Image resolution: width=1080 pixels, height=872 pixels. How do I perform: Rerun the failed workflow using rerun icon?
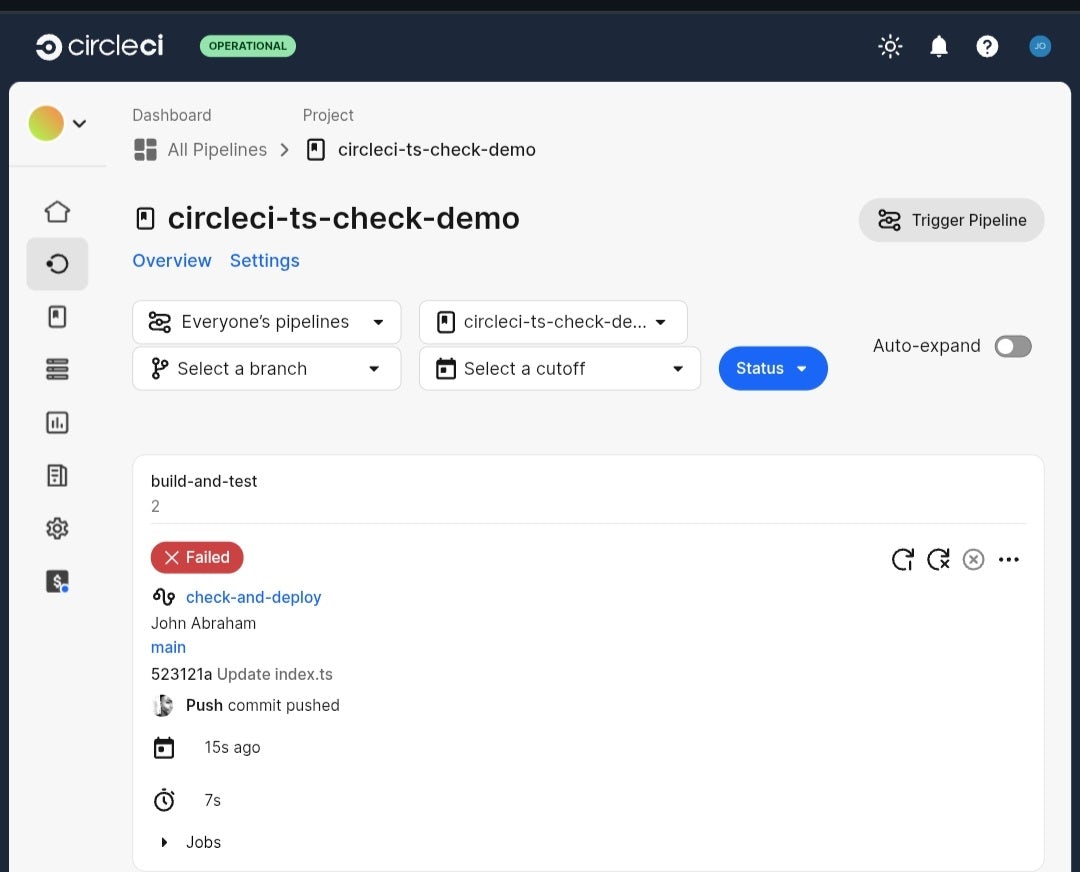tap(902, 559)
